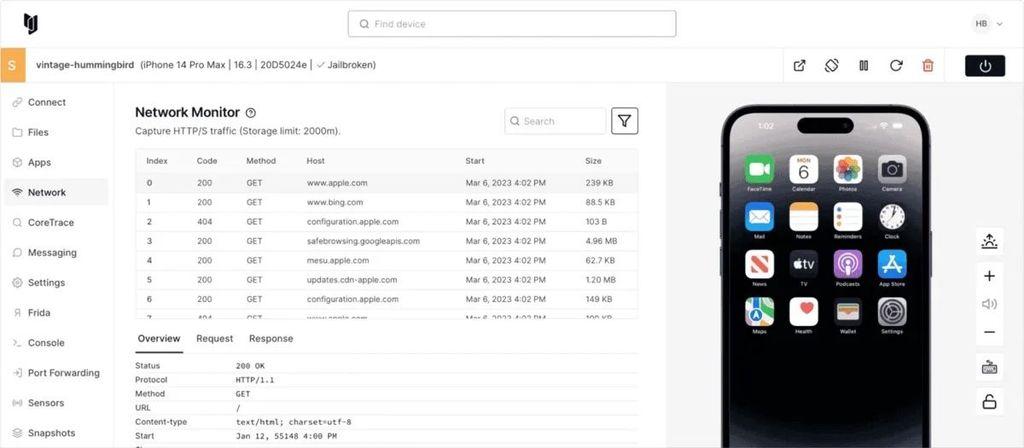Viewport: 1024px width, 448px height.
Task: Click the 404 code in index 2 row
Action: point(204,222)
